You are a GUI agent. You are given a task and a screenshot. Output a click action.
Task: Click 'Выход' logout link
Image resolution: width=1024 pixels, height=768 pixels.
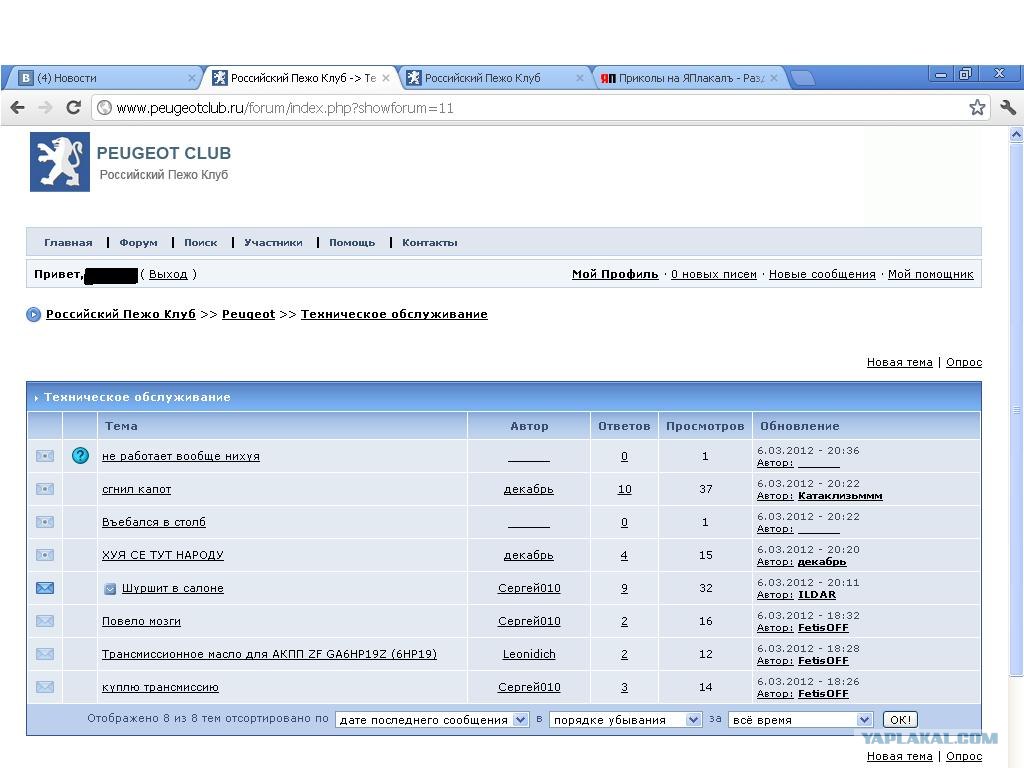pyautogui.click(x=168, y=274)
